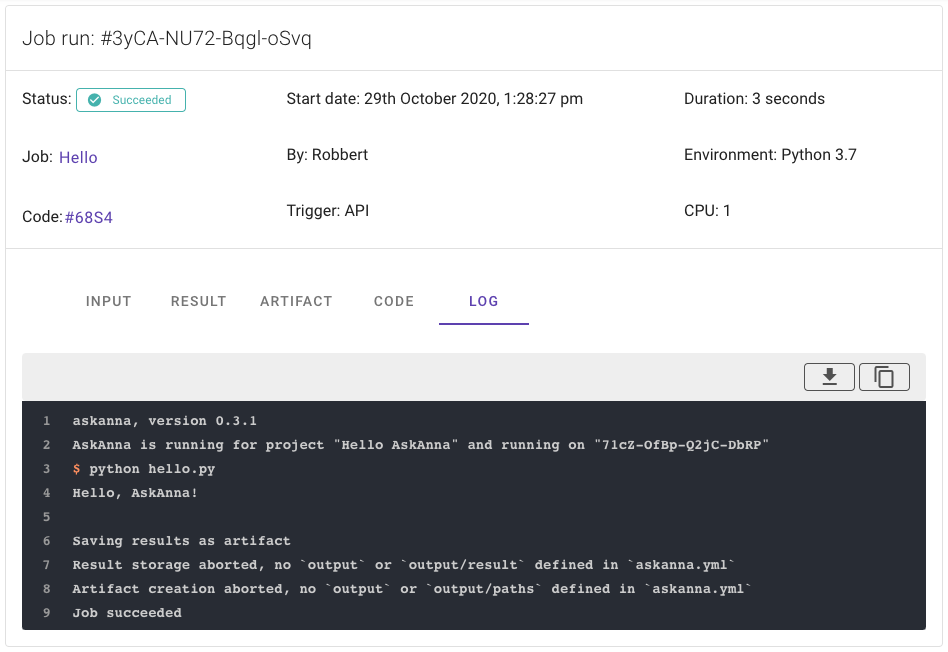This screenshot has width=948, height=652.
Task: Click the Duration: 3 seconds text
Action: point(754,99)
